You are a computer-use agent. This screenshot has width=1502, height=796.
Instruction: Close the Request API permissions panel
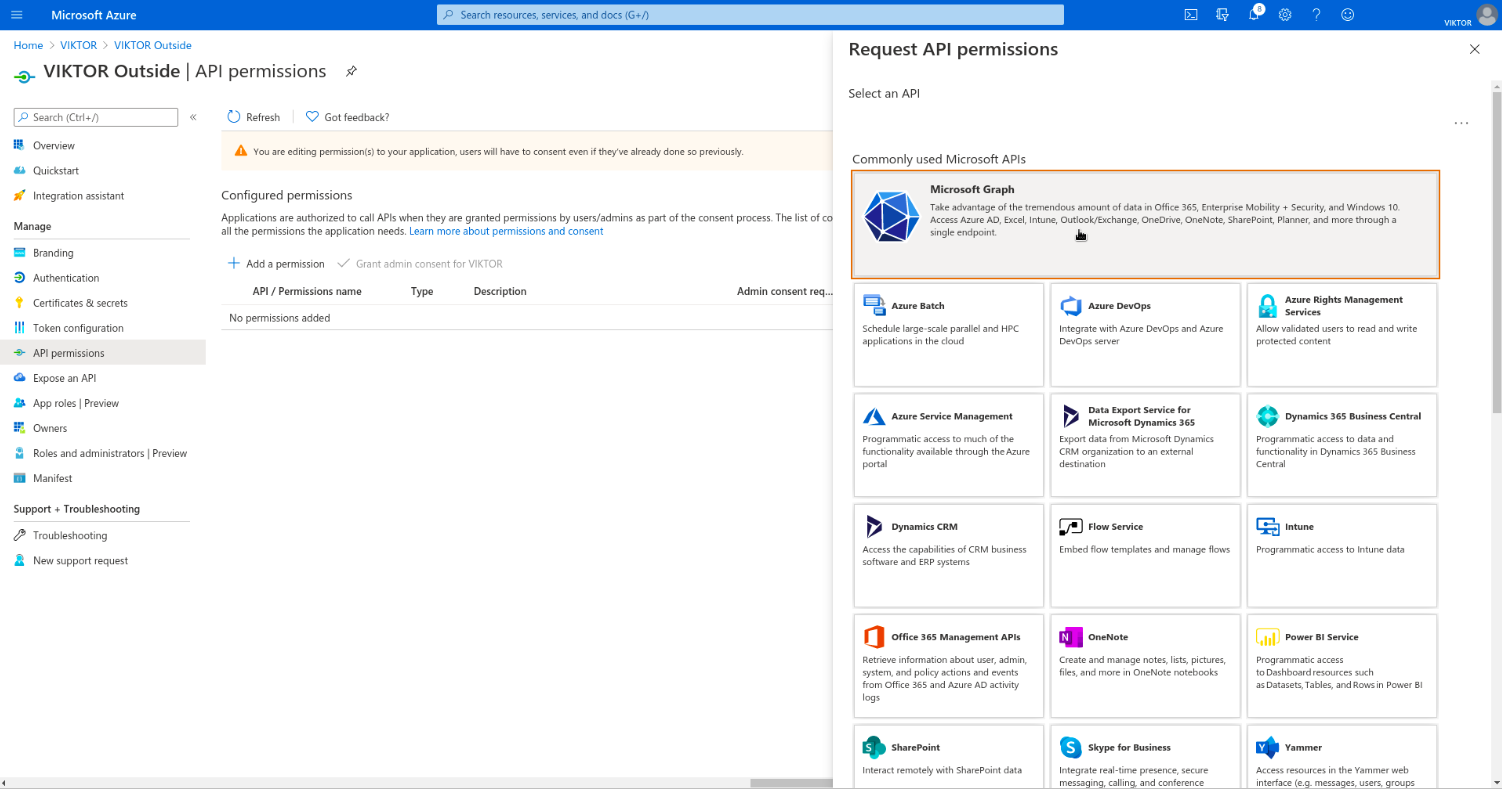tap(1474, 49)
